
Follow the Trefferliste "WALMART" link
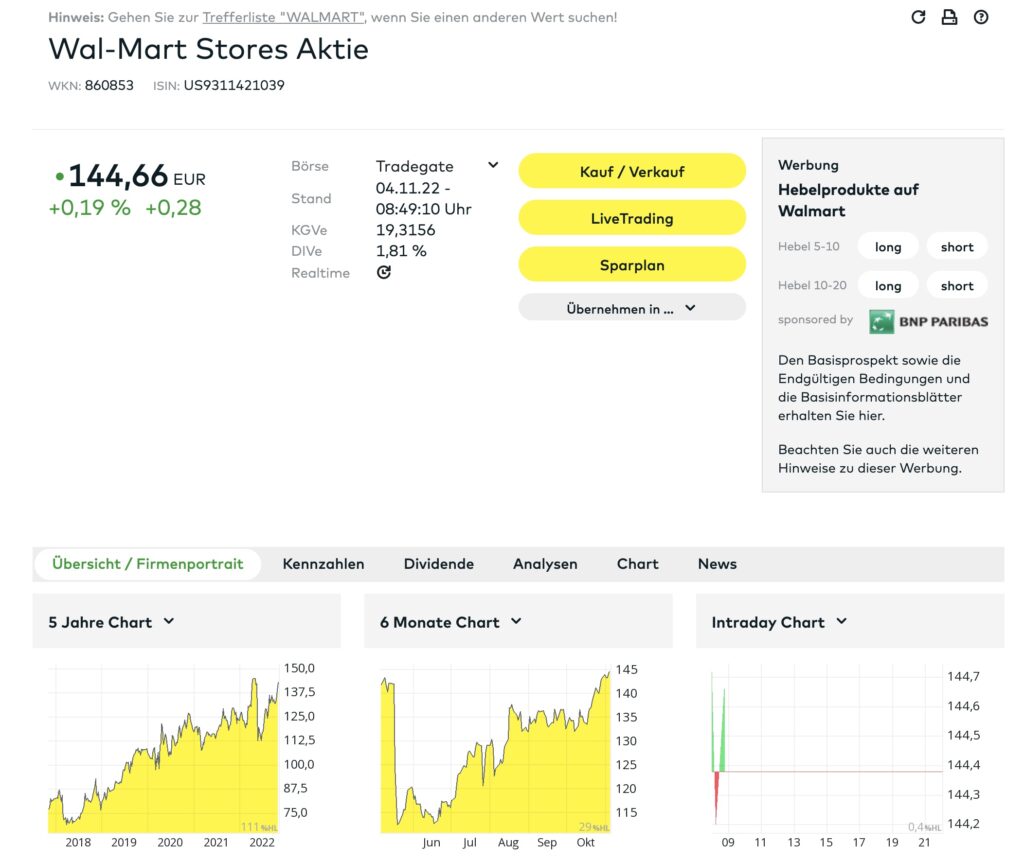coord(283,17)
